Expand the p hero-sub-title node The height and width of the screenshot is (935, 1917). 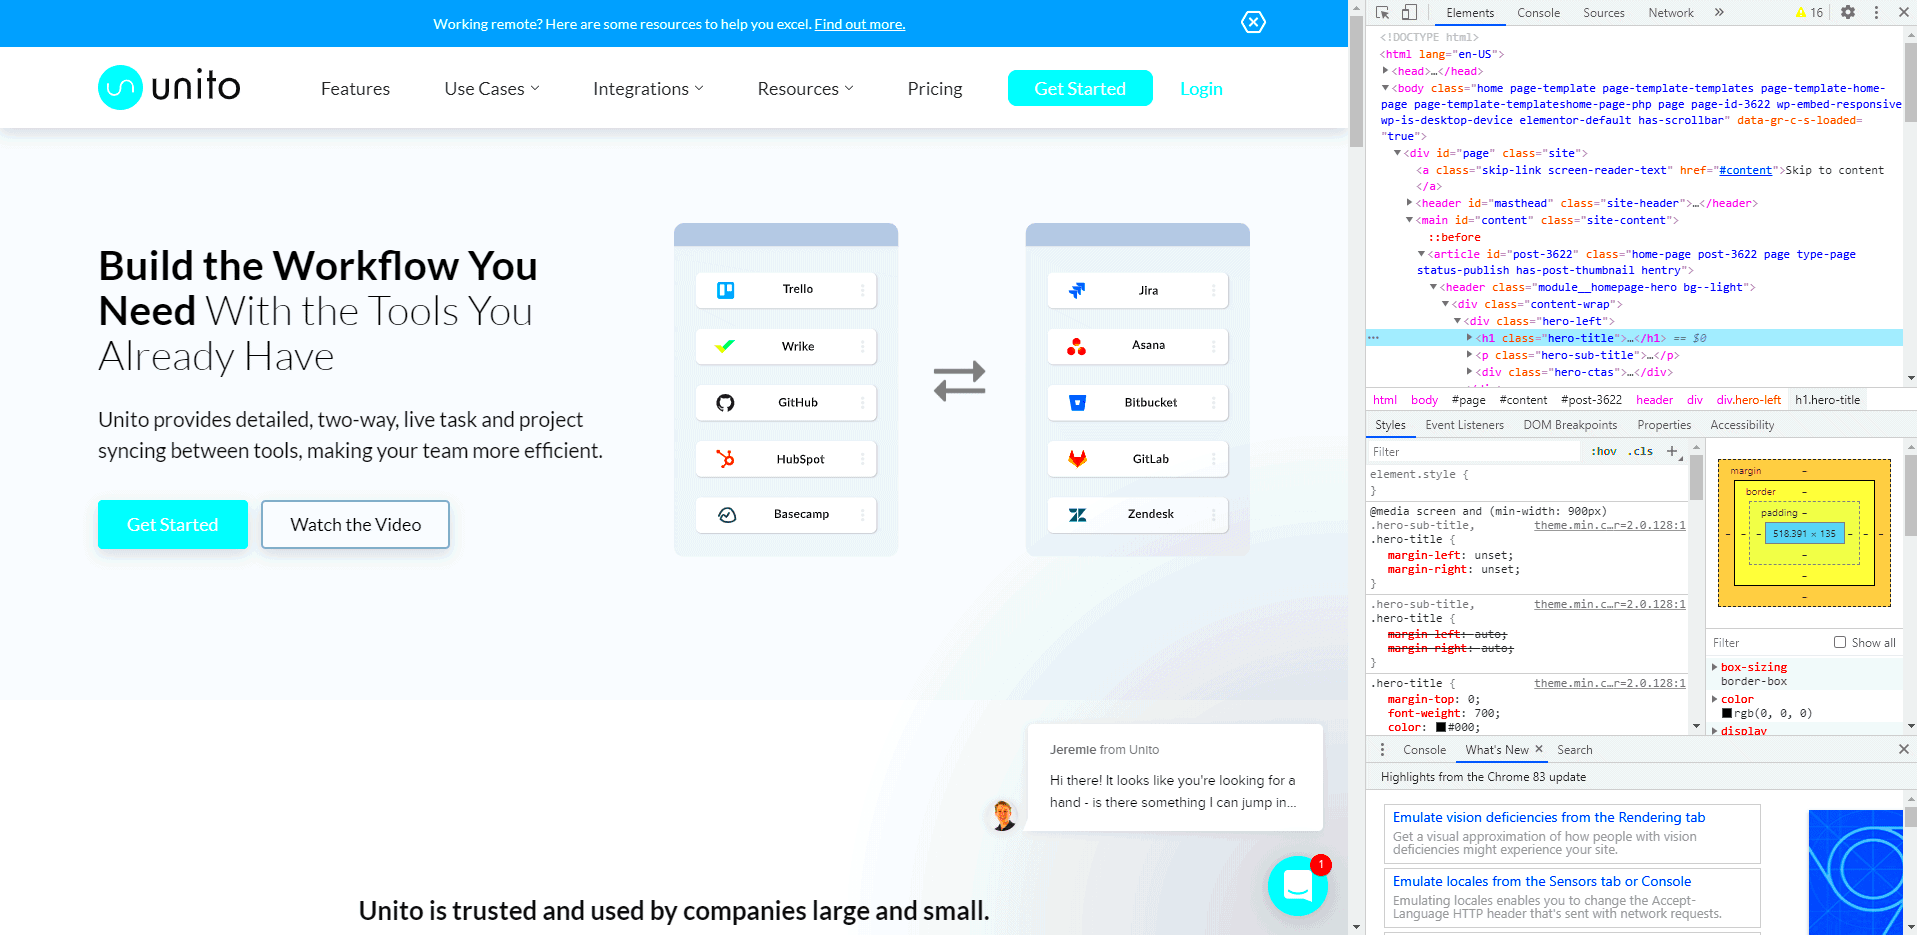[x=1470, y=355]
